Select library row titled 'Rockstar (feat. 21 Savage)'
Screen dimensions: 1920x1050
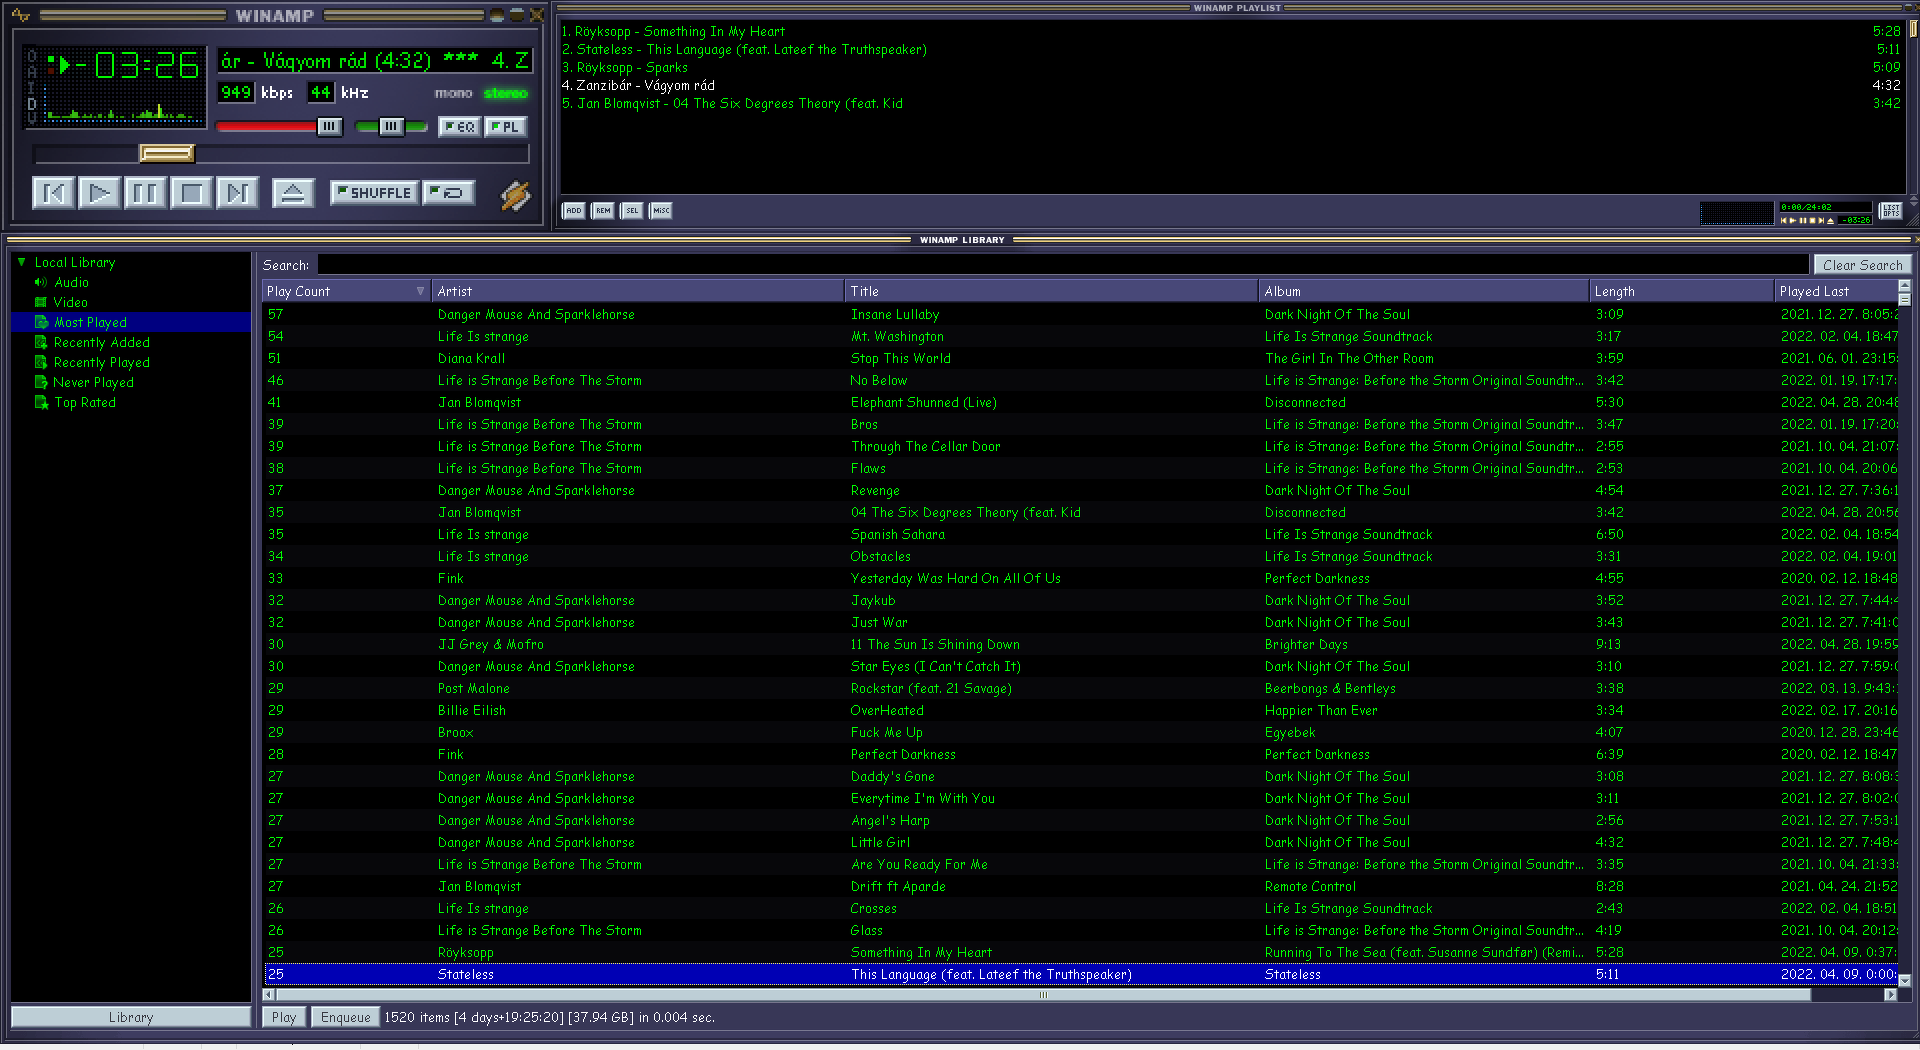[1080, 689]
